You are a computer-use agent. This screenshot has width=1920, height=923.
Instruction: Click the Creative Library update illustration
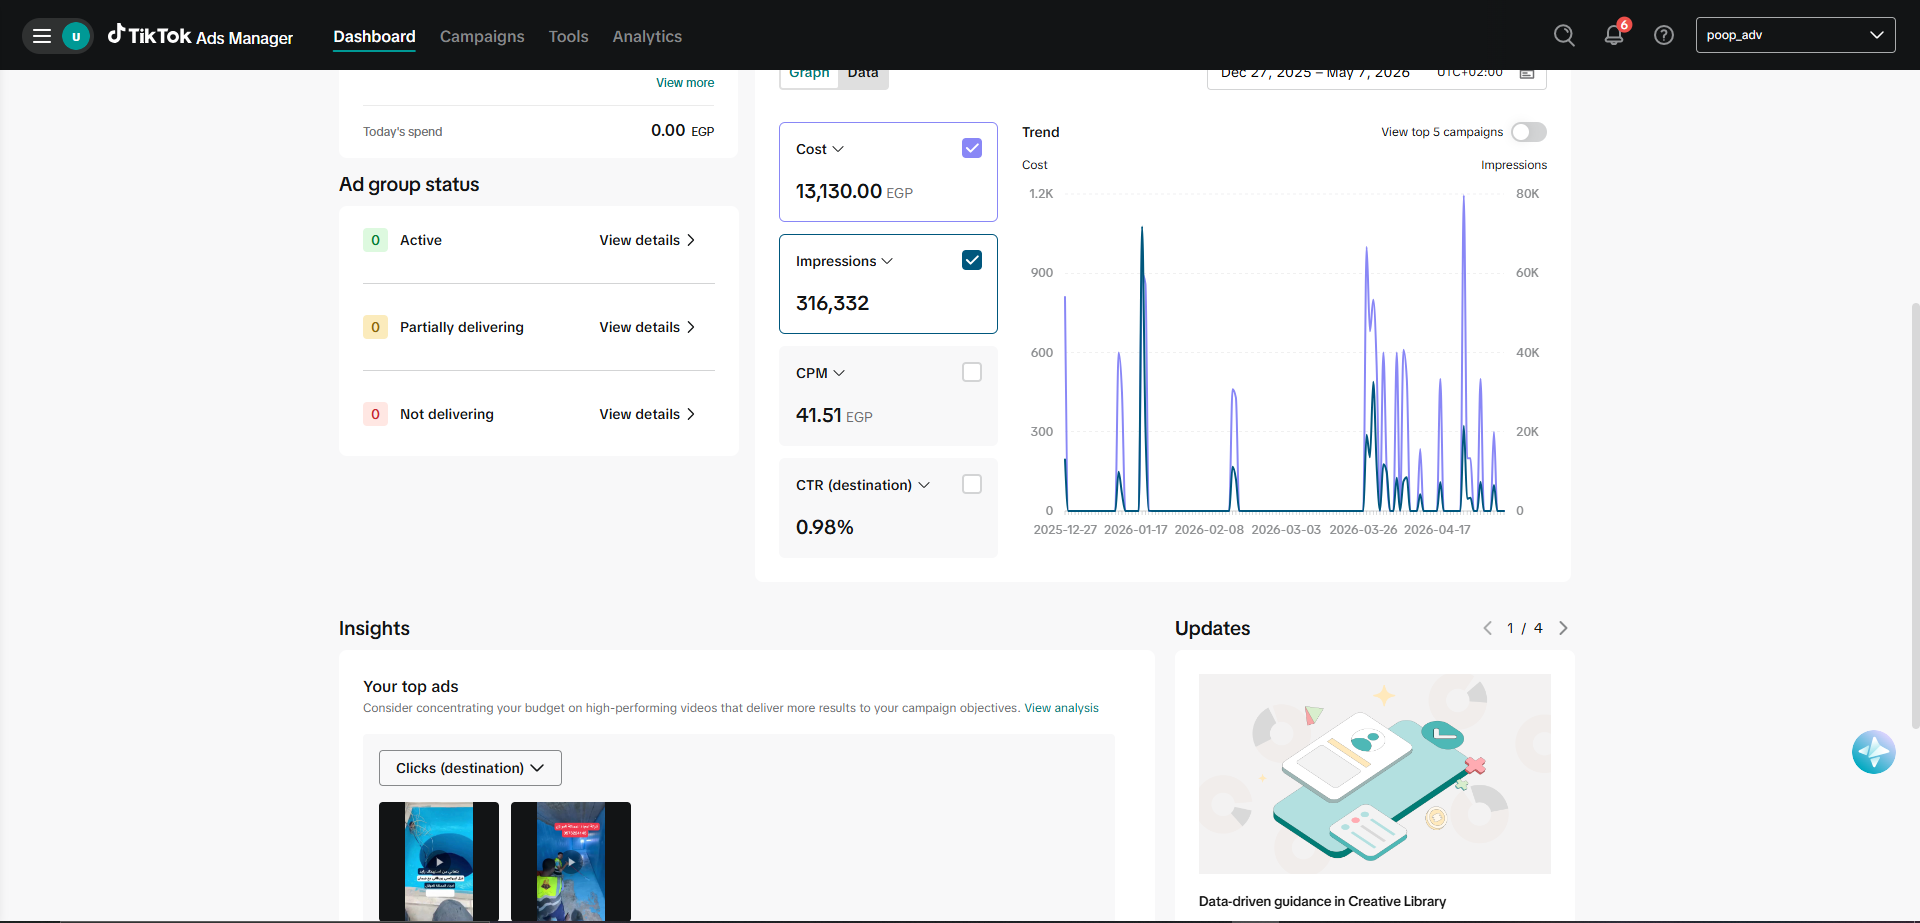pos(1375,774)
